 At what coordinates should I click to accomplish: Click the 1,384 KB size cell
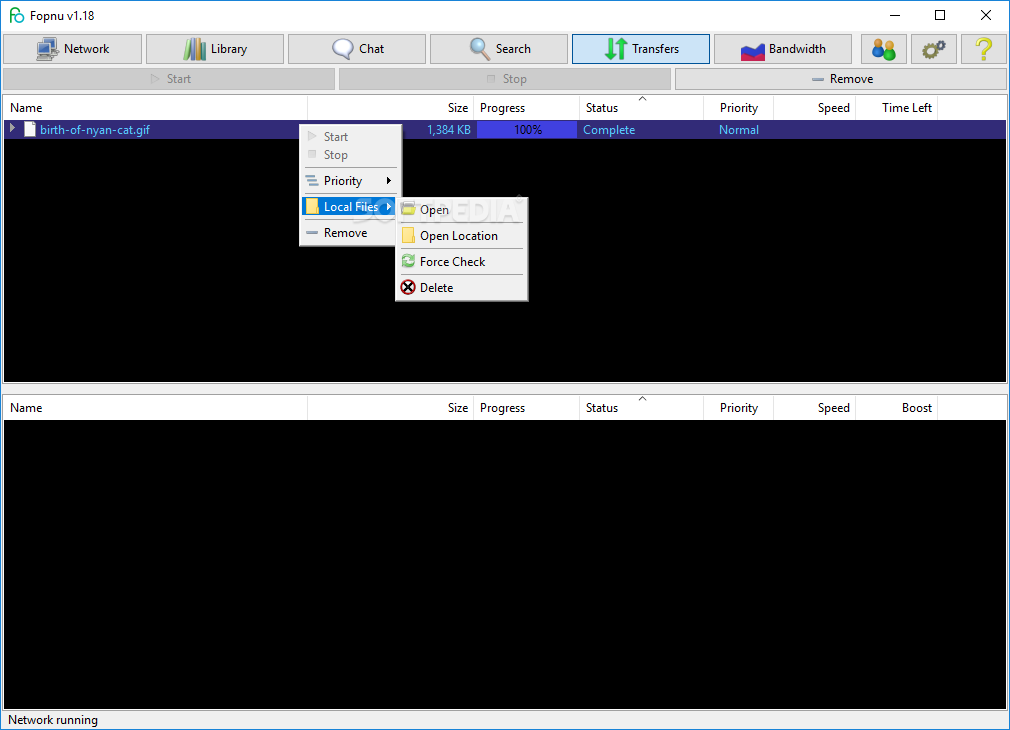[448, 130]
